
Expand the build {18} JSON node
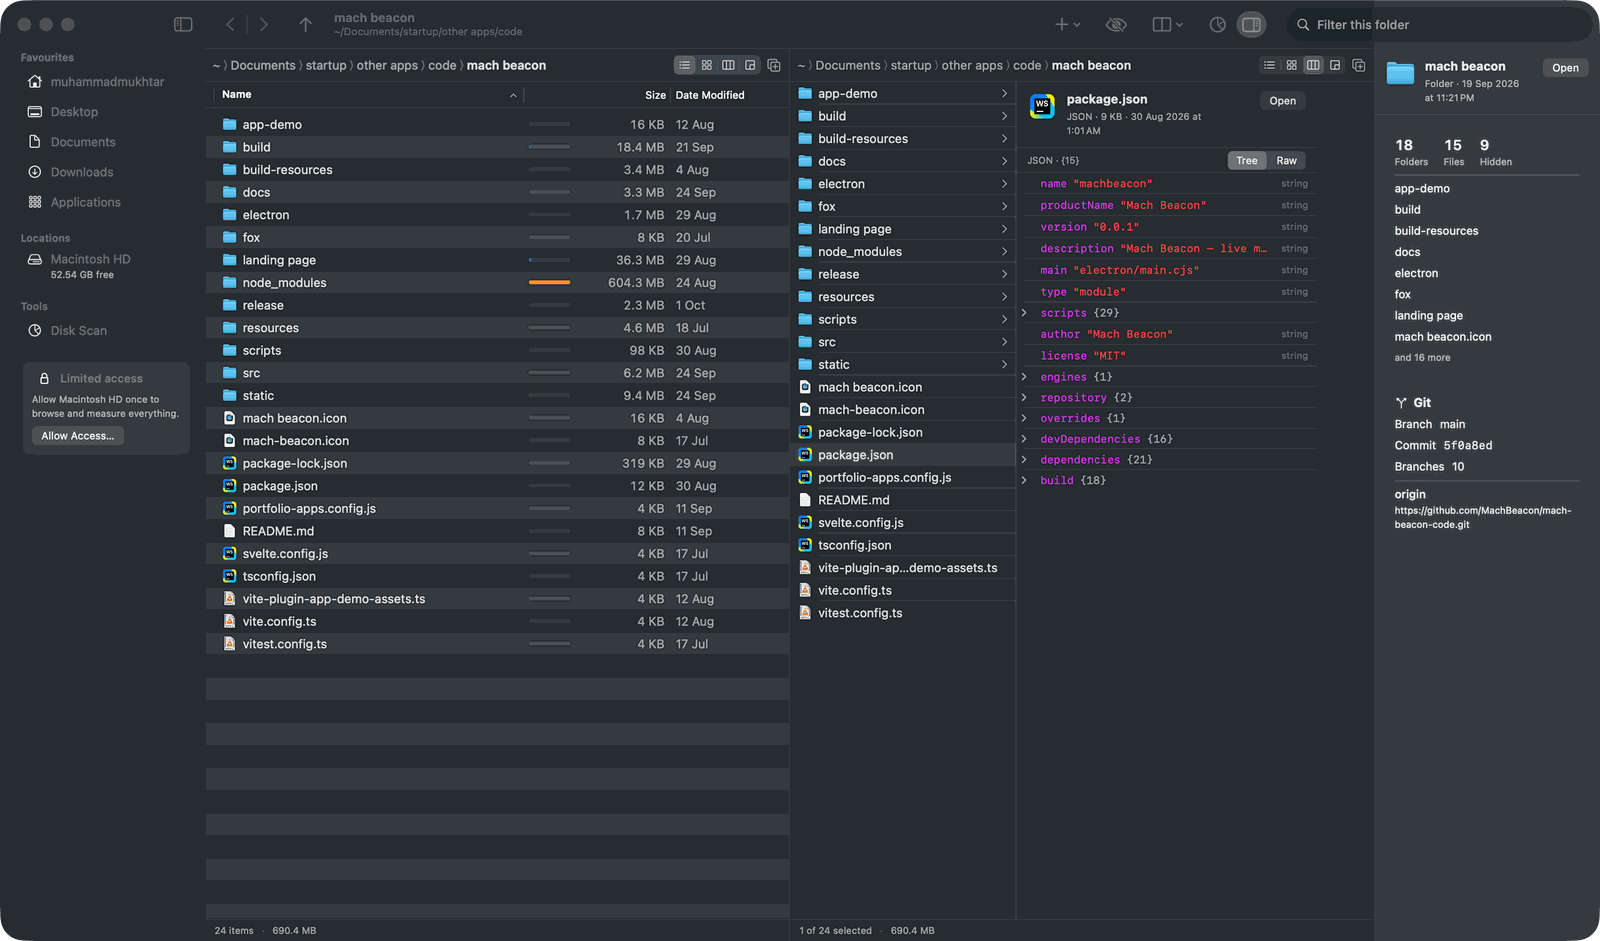(x=1024, y=480)
